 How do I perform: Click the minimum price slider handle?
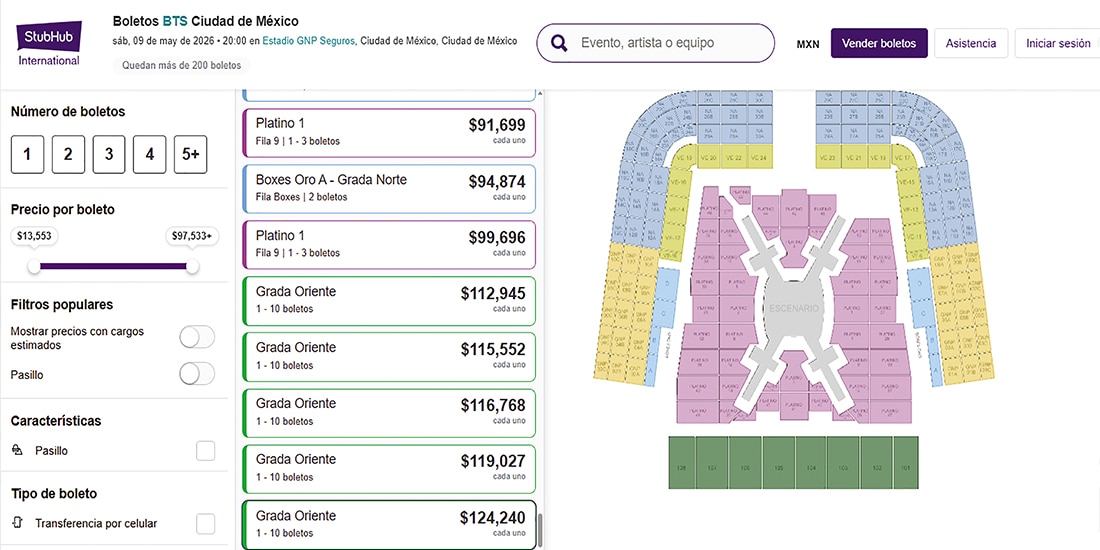pyautogui.click(x=34, y=266)
